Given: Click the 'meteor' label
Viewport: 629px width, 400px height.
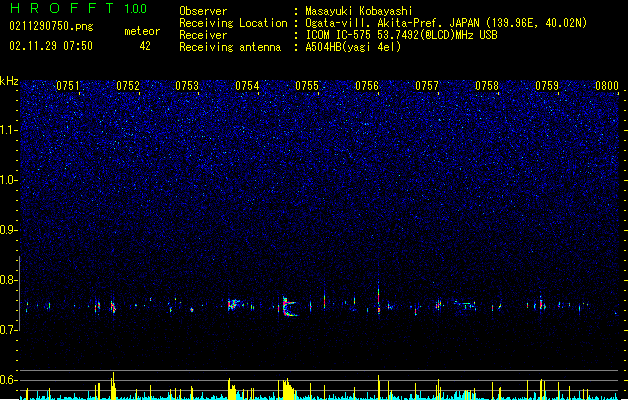Looking at the screenshot, I should (142, 31).
